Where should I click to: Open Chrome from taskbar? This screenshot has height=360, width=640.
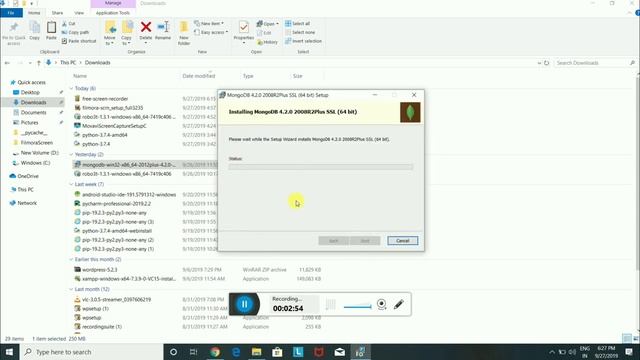click(x=215, y=352)
